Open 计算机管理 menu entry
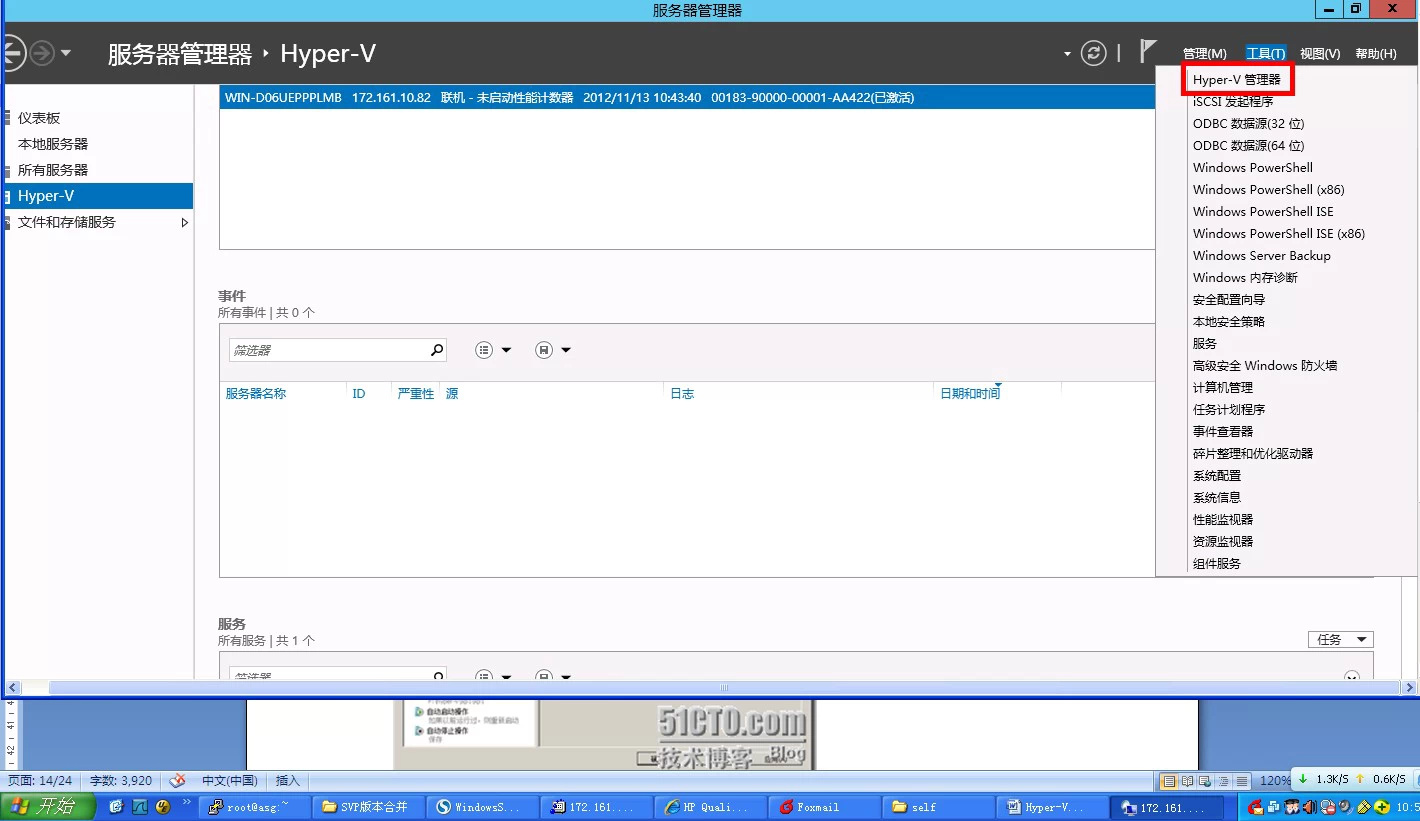The width and height of the screenshot is (1420, 821). (x=1223, y=388)
